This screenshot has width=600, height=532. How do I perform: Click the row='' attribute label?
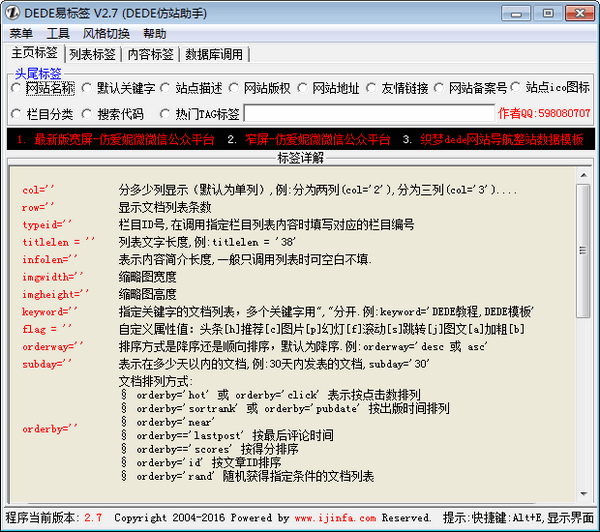tap(38, 207)
